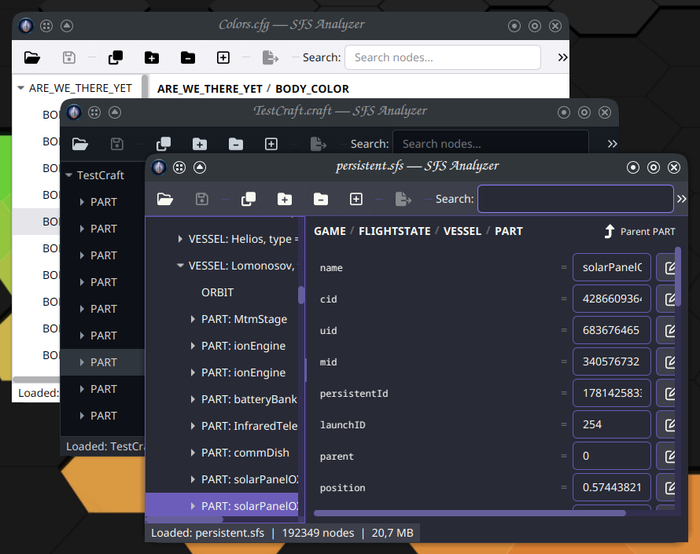The width and height of the screenshot is (700, 554).
Task: Click the launchID value field 254
Action: (x=611, y=425)
